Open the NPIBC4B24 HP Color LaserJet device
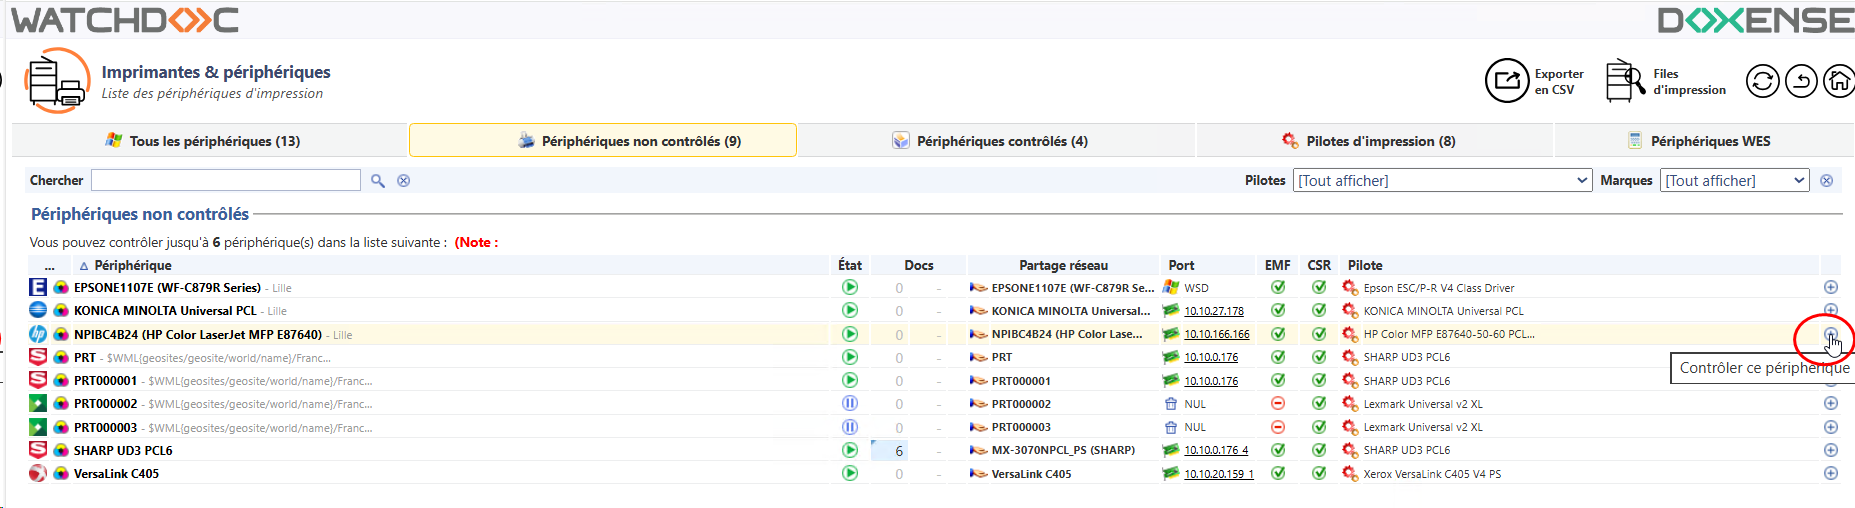The height and width of the screenshot is (508, 1855). point(198,335)
